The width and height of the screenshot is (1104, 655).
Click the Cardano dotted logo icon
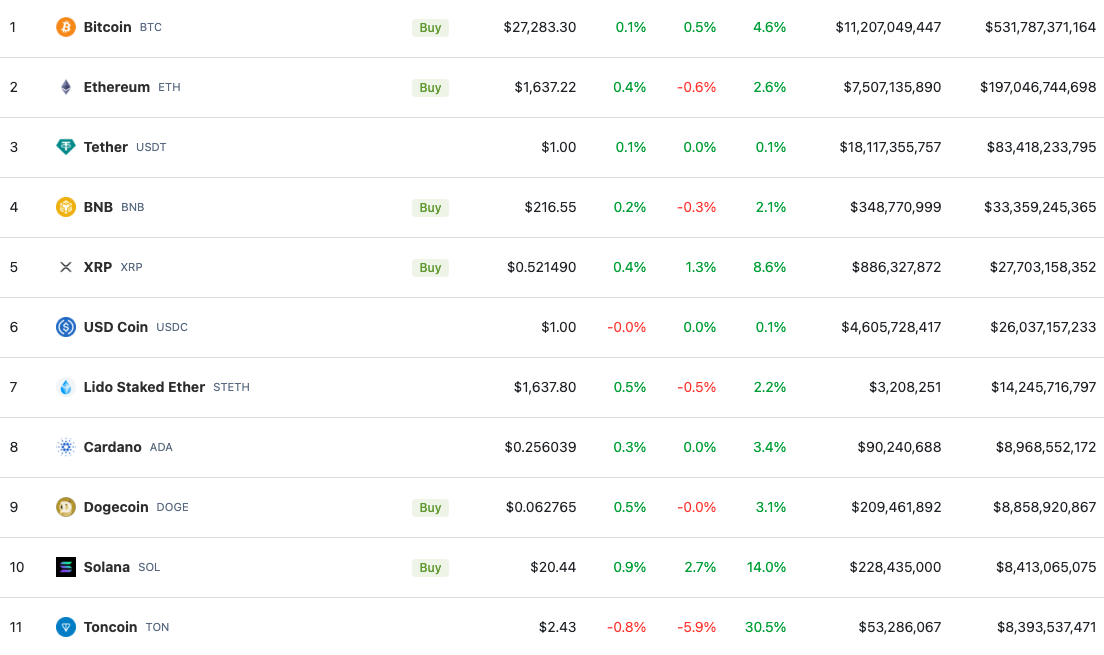[65, 447]
